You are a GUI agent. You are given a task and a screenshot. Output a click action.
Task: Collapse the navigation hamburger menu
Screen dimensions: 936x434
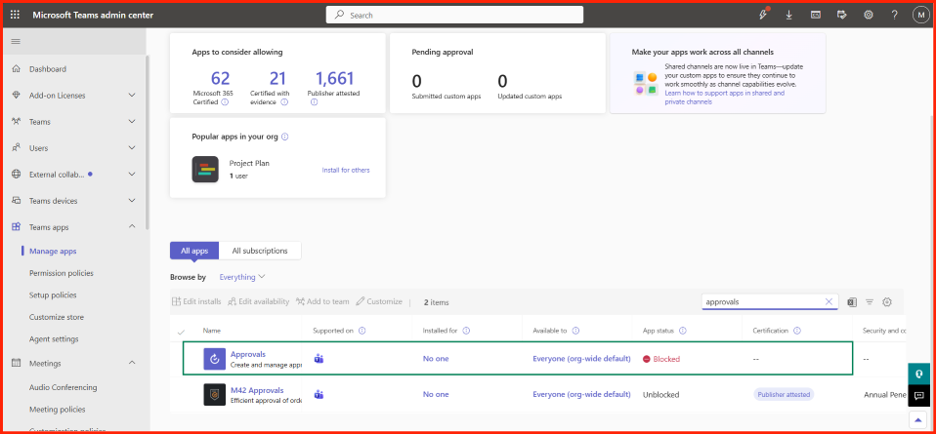tap(16, 41)
